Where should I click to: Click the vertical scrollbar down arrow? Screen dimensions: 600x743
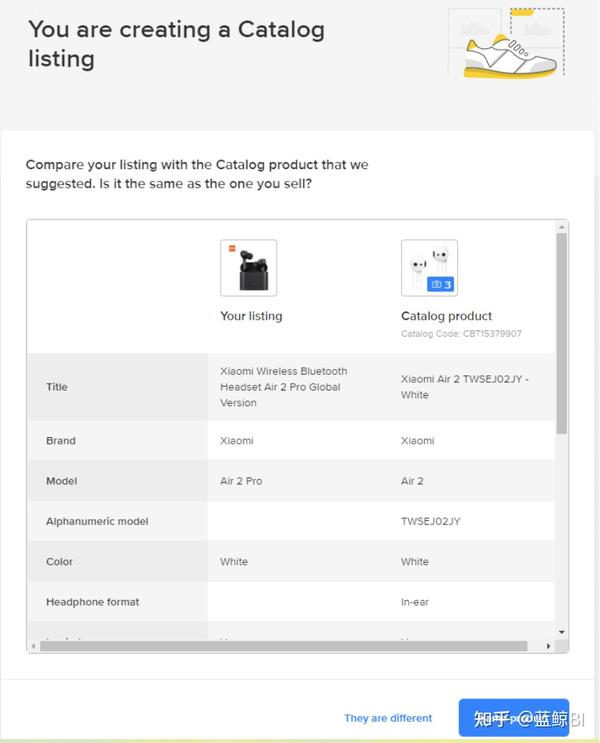tap(561, 632)
